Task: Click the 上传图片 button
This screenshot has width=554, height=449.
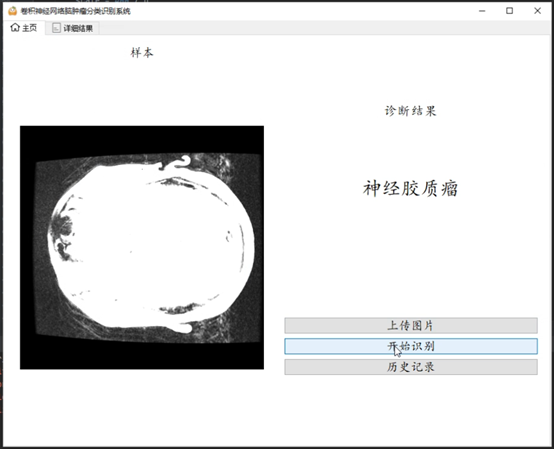Action: (x=411, y=325)
